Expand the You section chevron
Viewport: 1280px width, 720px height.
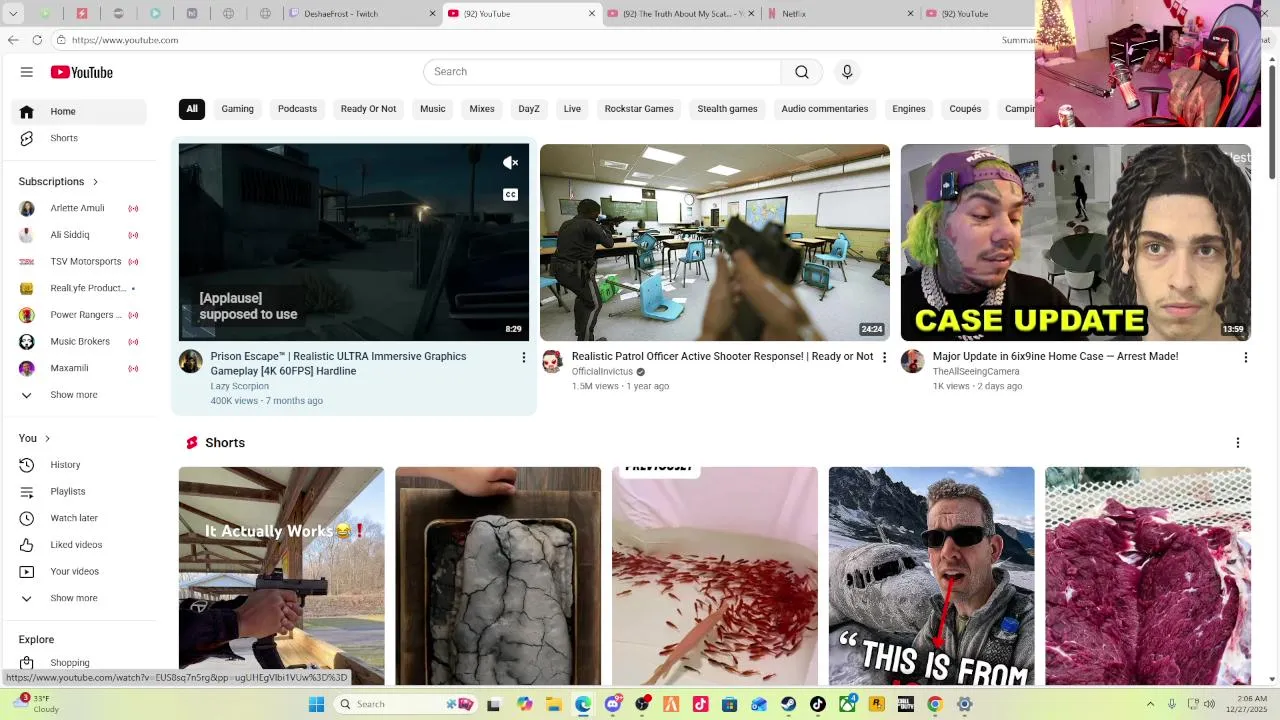pyautogui.click(x=47, y=439)
